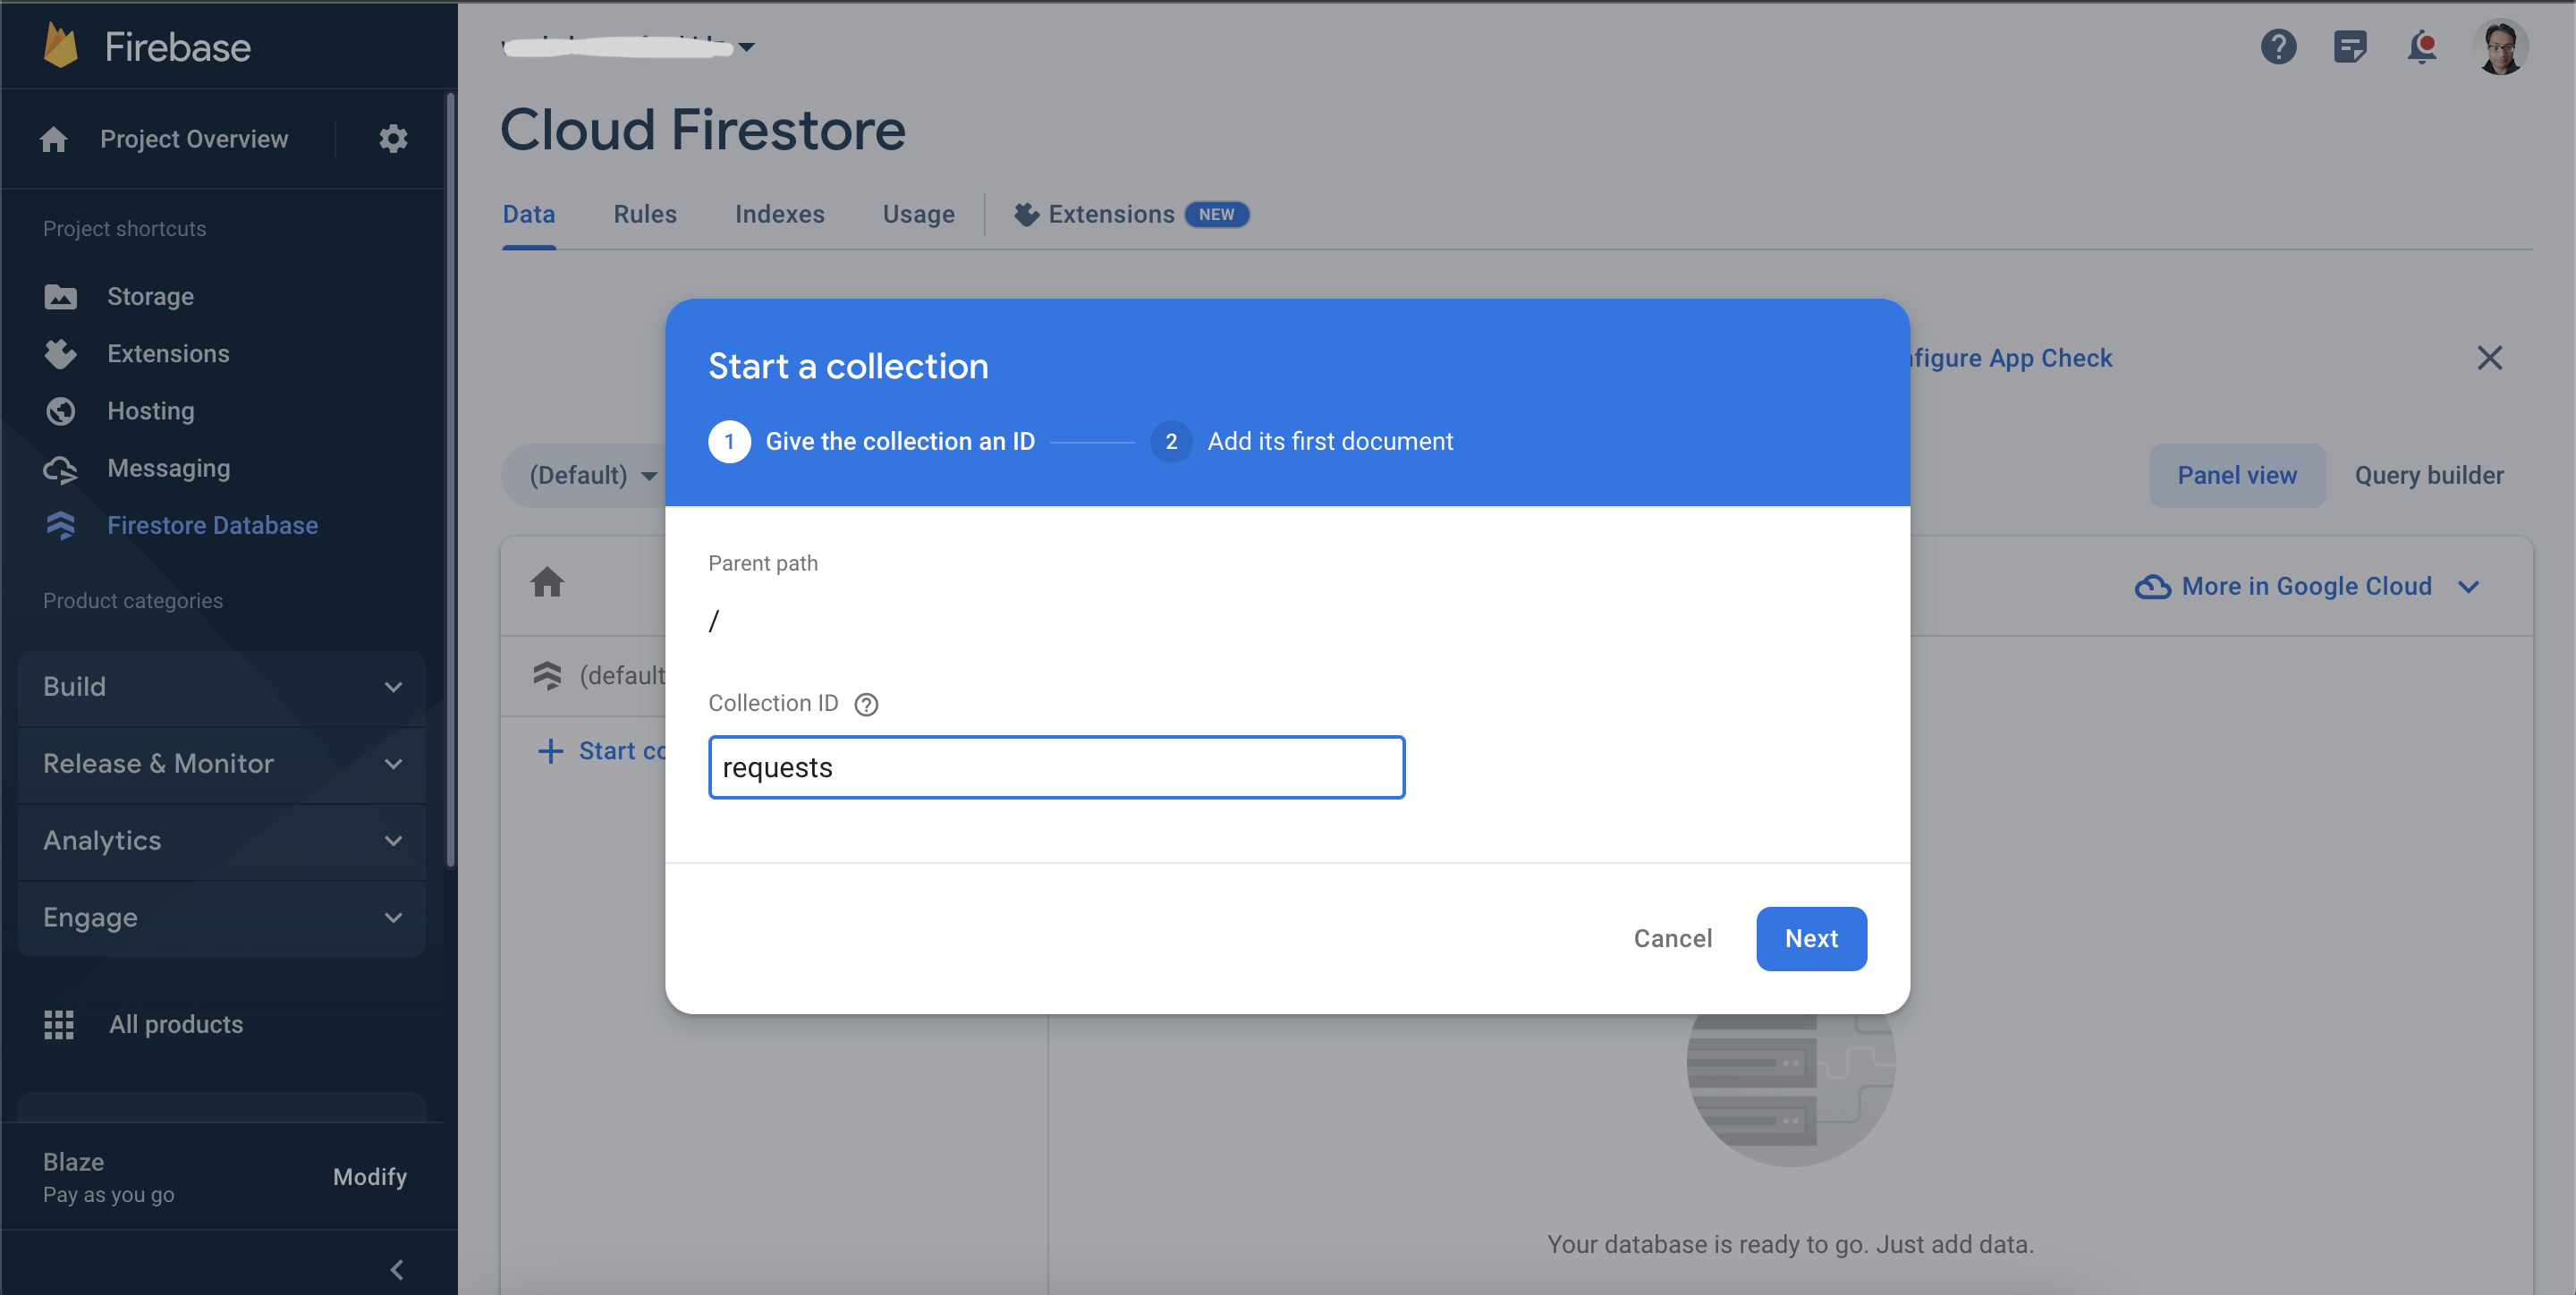Open the user account avatar
This screenshot has height=1295, width=2576.
[x=2501, y=46]
